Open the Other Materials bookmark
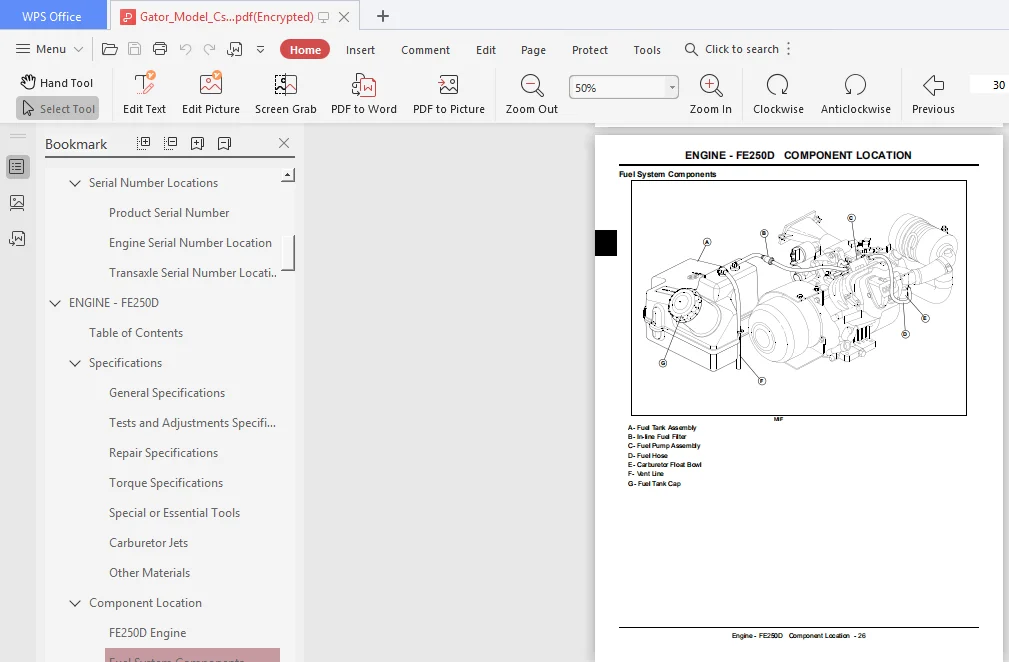 (149, 573)
